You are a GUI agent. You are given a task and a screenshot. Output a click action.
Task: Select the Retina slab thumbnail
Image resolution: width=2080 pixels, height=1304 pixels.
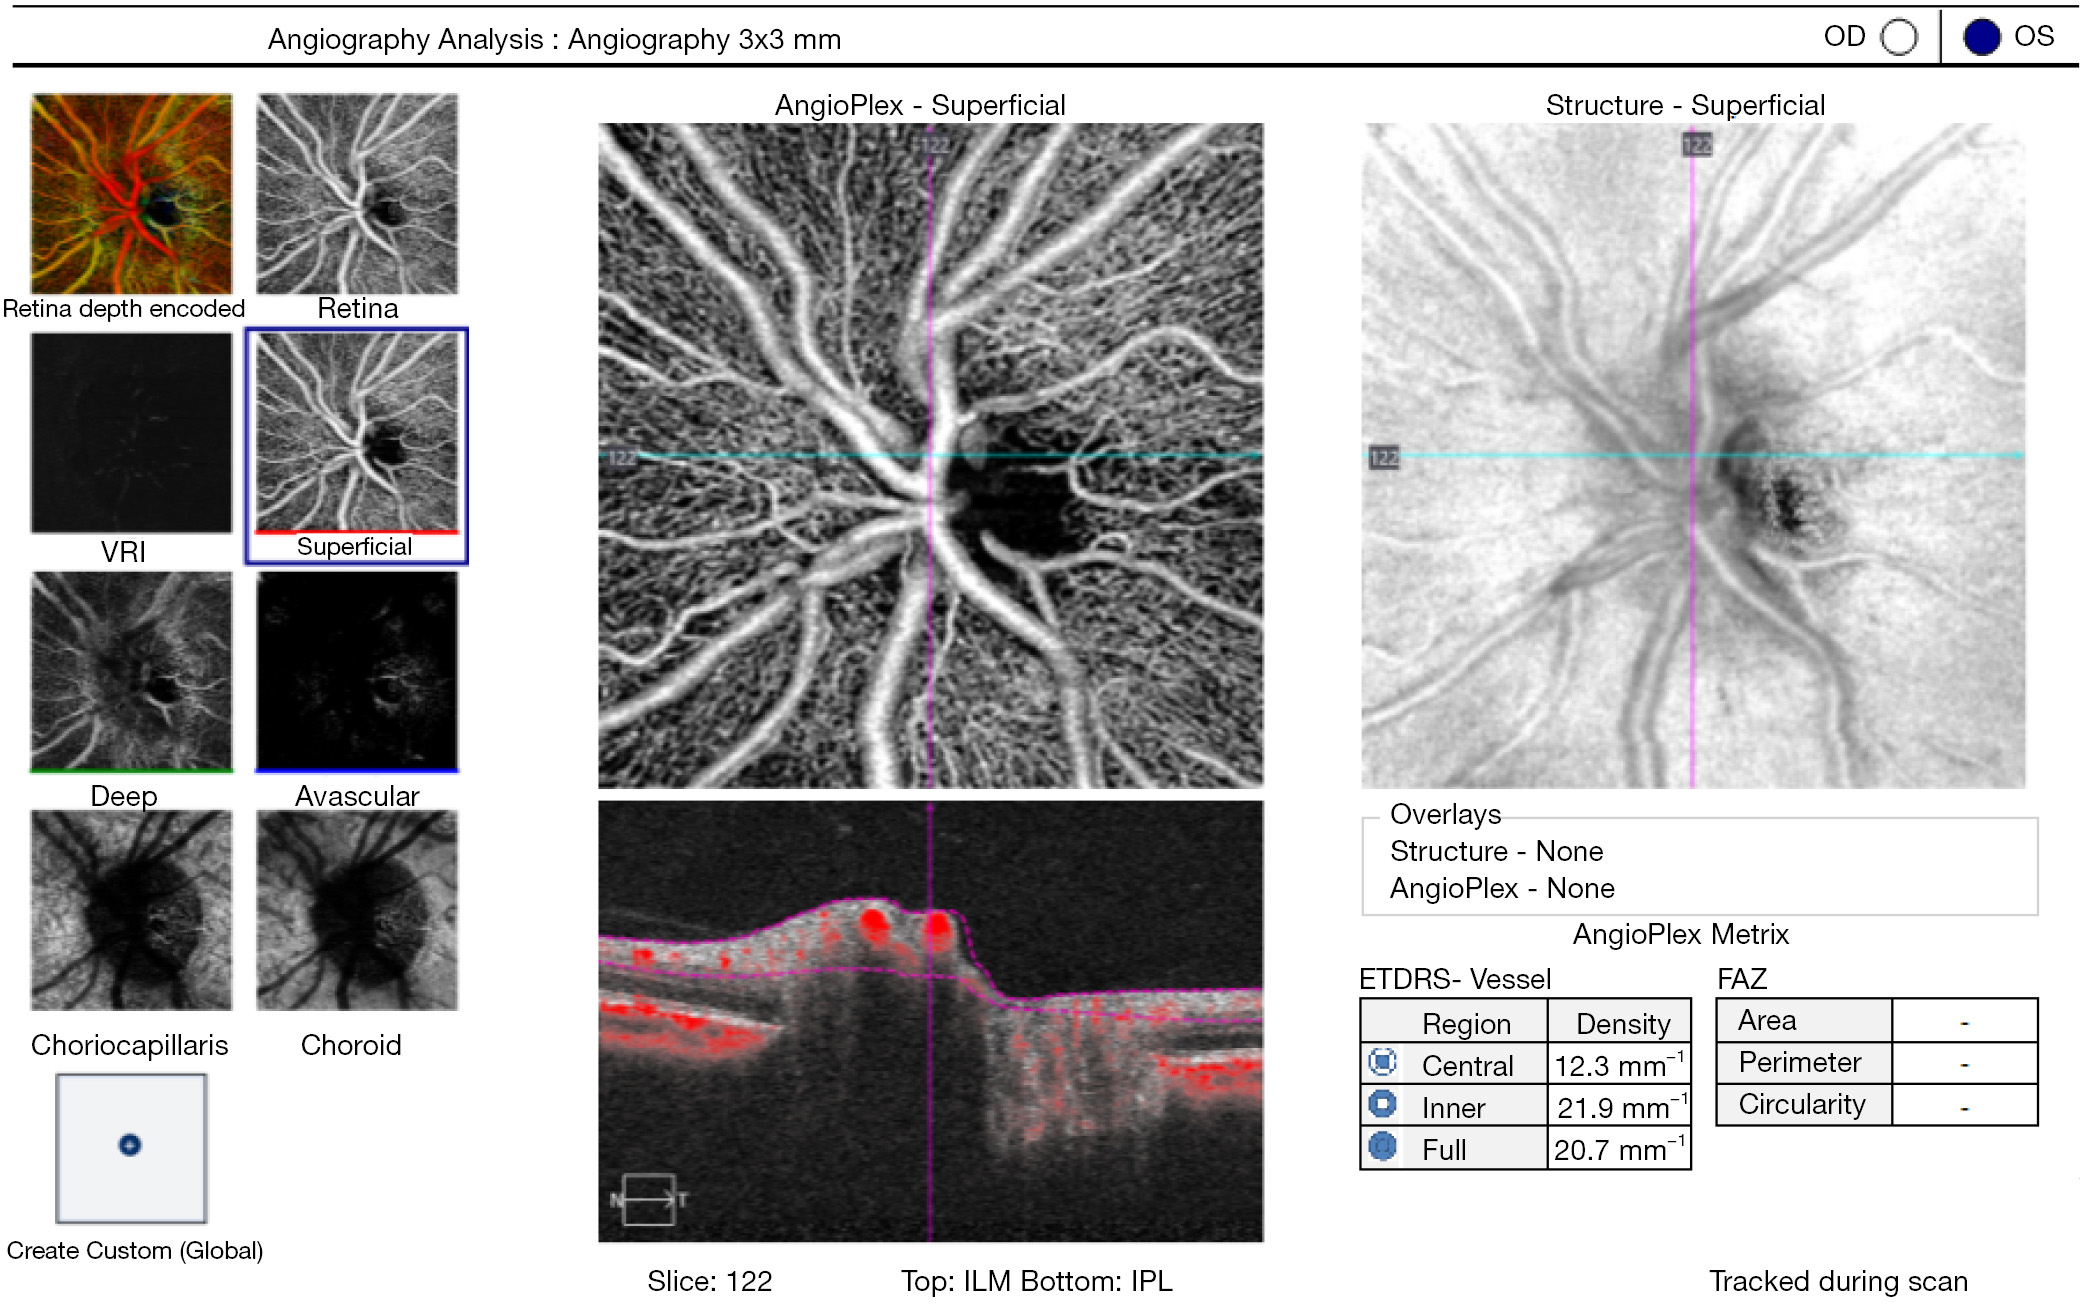[x=357, y=194]
